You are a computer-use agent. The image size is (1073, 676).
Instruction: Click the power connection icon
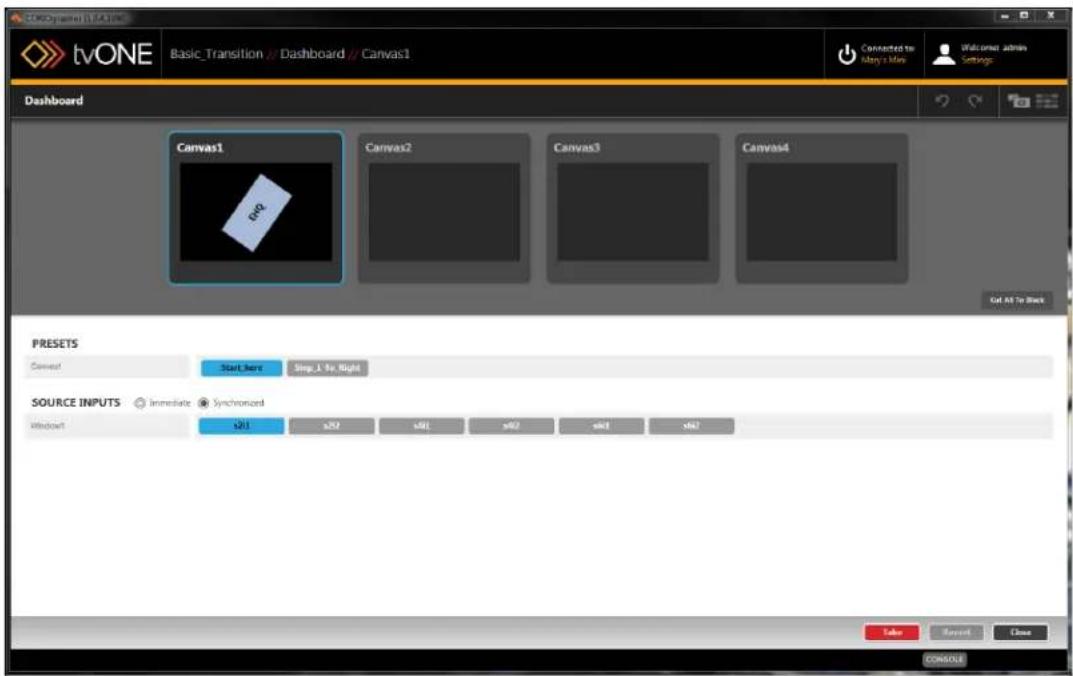click(x=846, y=54)
